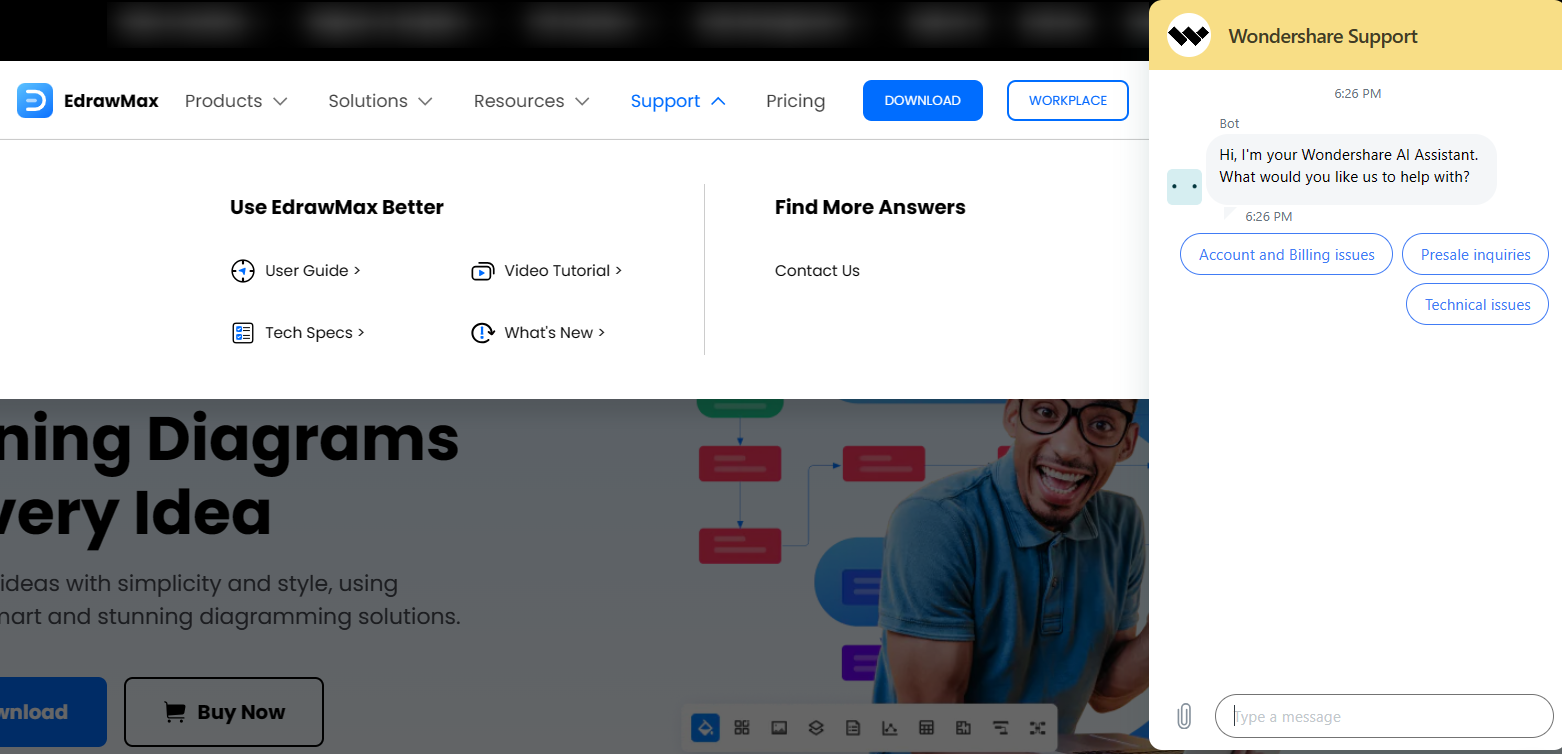Click the EdrawMax logo icon
1562x754 pixels.
(x=35, y=100)
